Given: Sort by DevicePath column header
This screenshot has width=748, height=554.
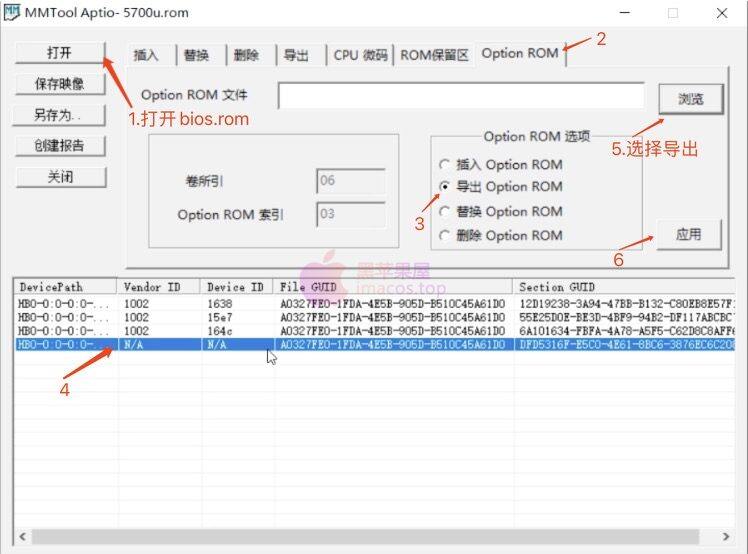Looking at the screenshot, I should click(x=65, y=287).
